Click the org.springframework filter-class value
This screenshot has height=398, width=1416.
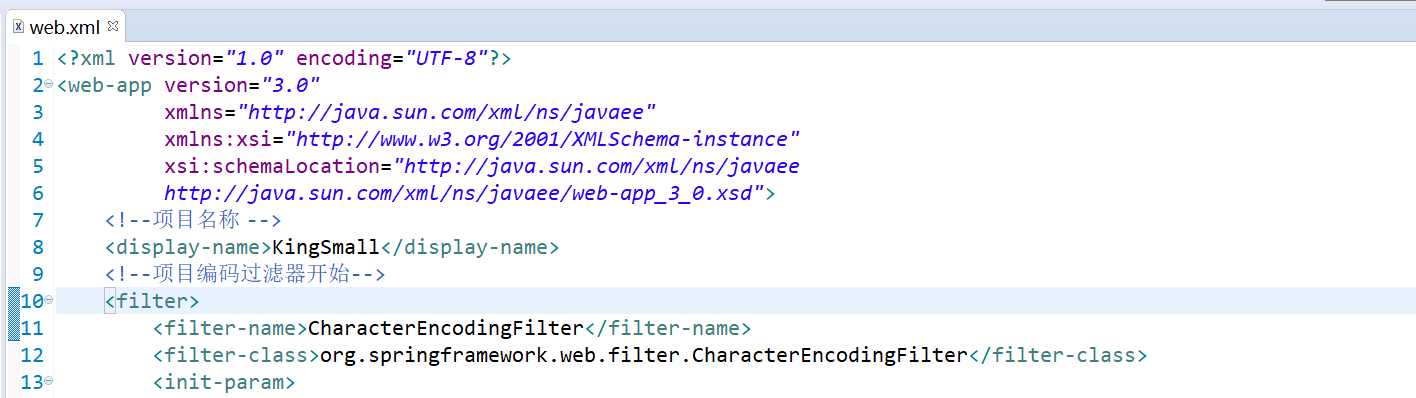pos(643,355)
